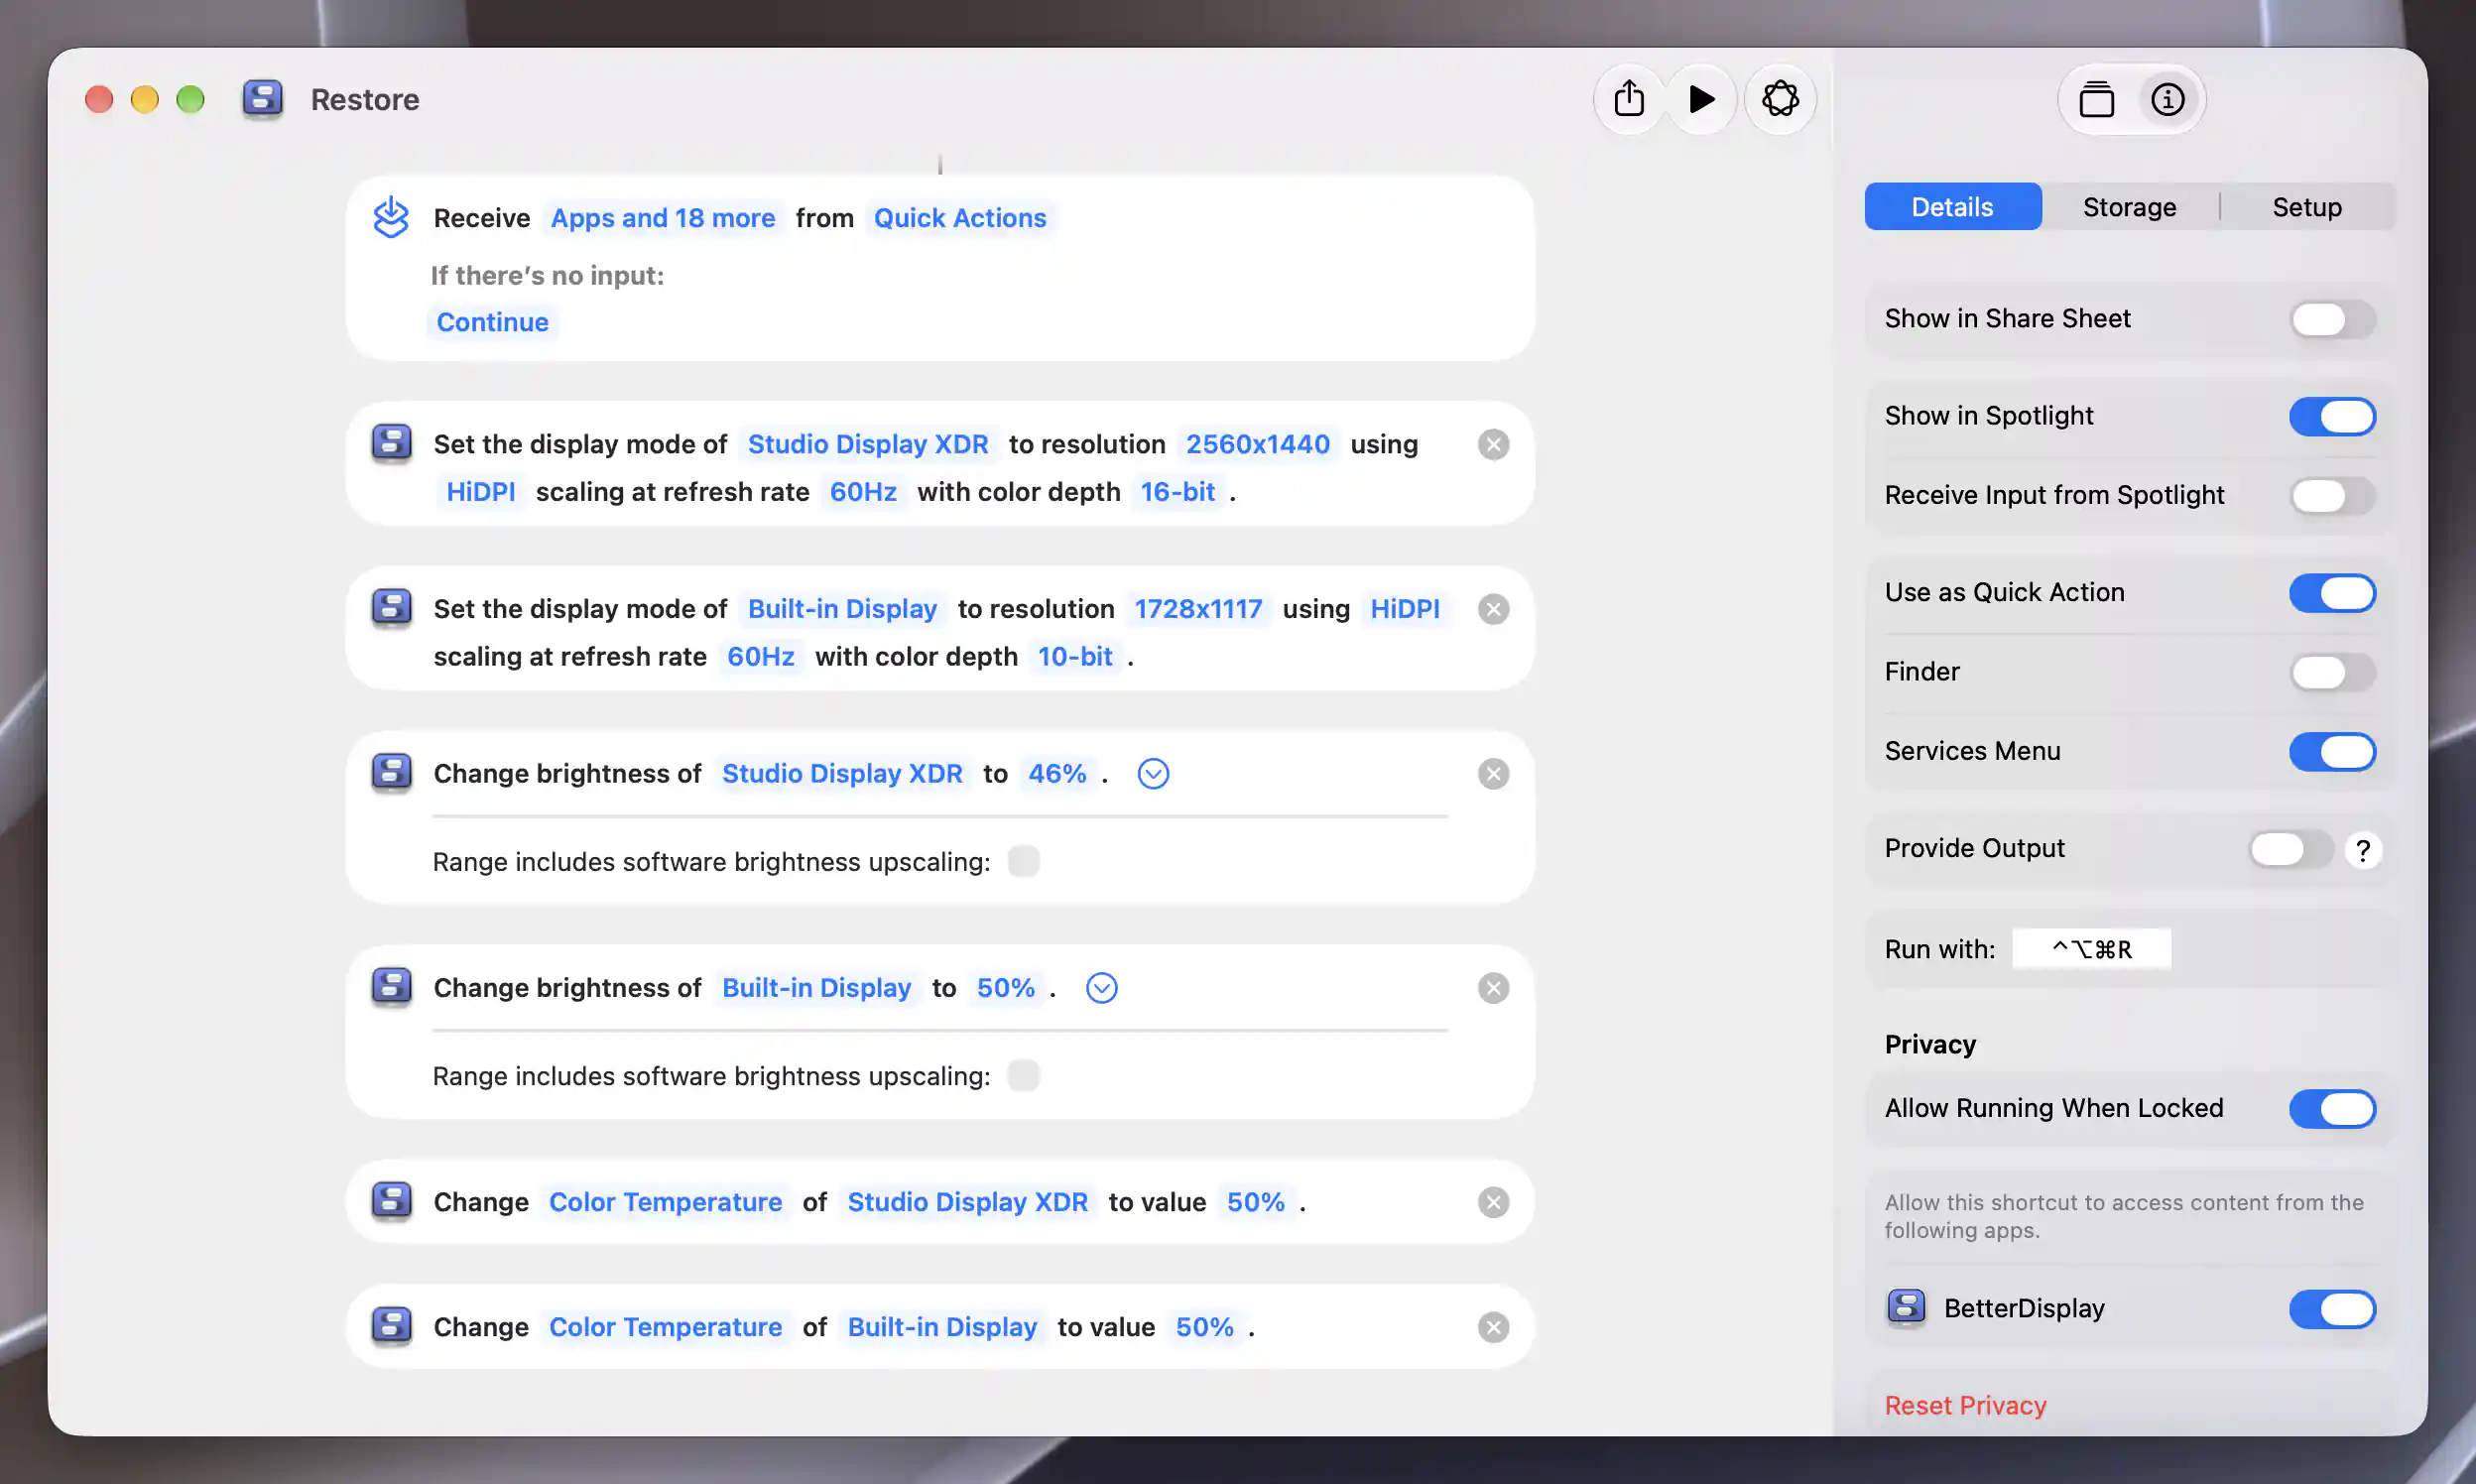Open the Apps and 18 more input types
Image resolution: width=2476 pixels, height=1484 pixels.
[662, 218]
